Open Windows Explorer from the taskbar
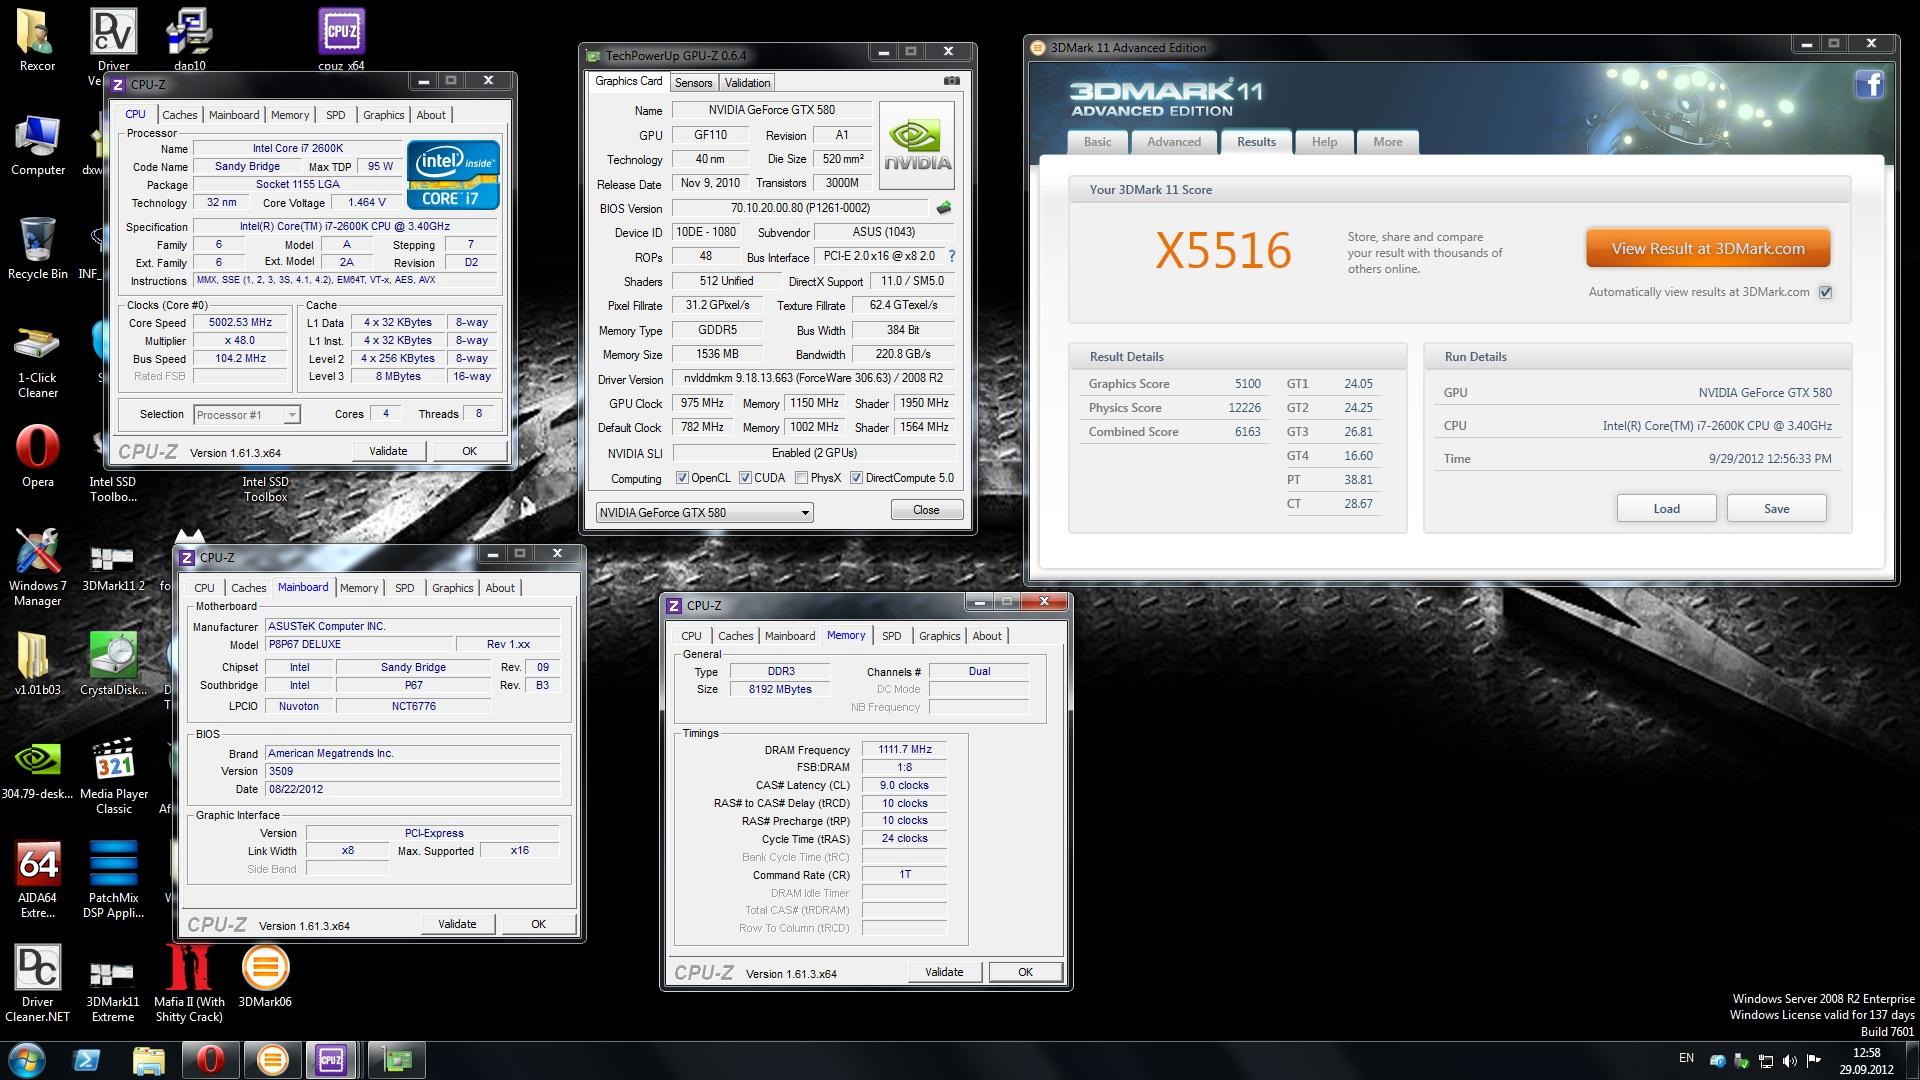Viewport: 1920px width, 1080px height. point(148,1059)
